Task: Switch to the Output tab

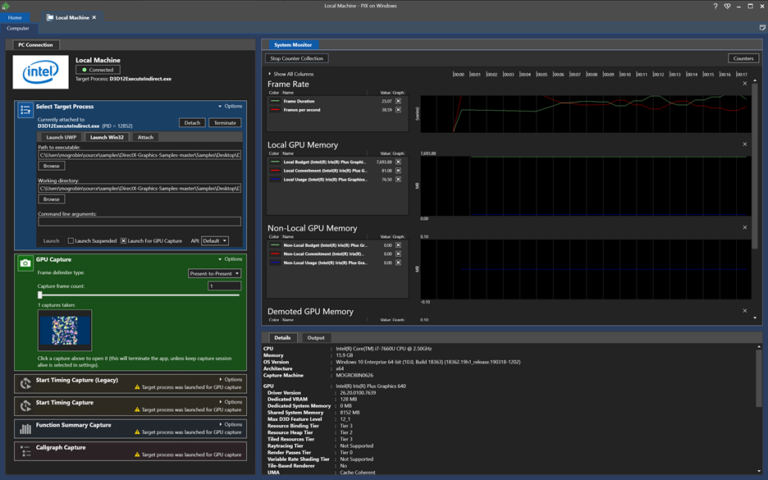Action: click(x=316, y=337)
